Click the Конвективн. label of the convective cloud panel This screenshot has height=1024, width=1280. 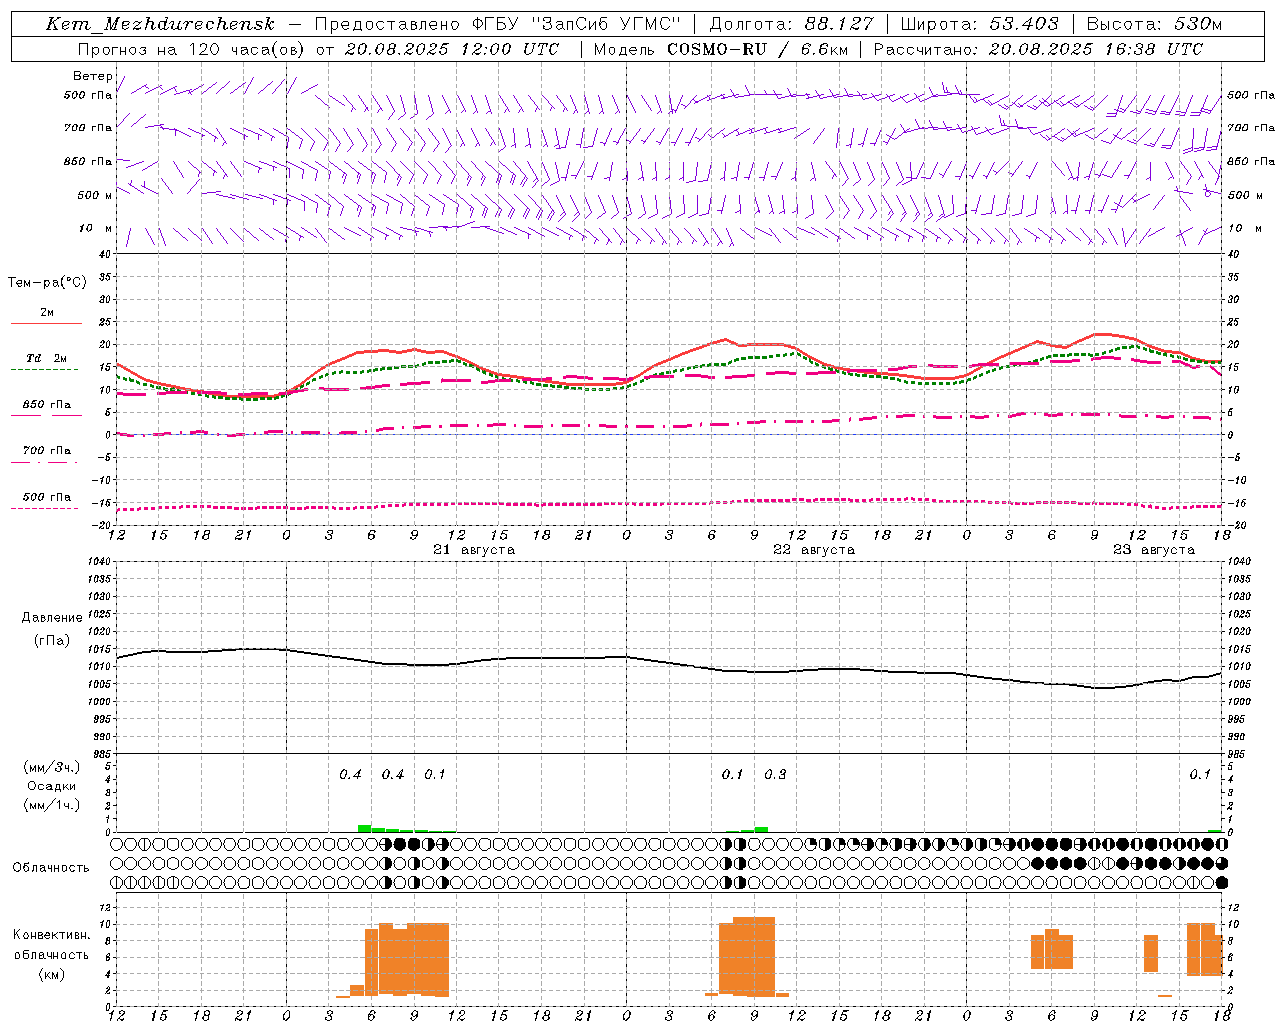point(52,935)
